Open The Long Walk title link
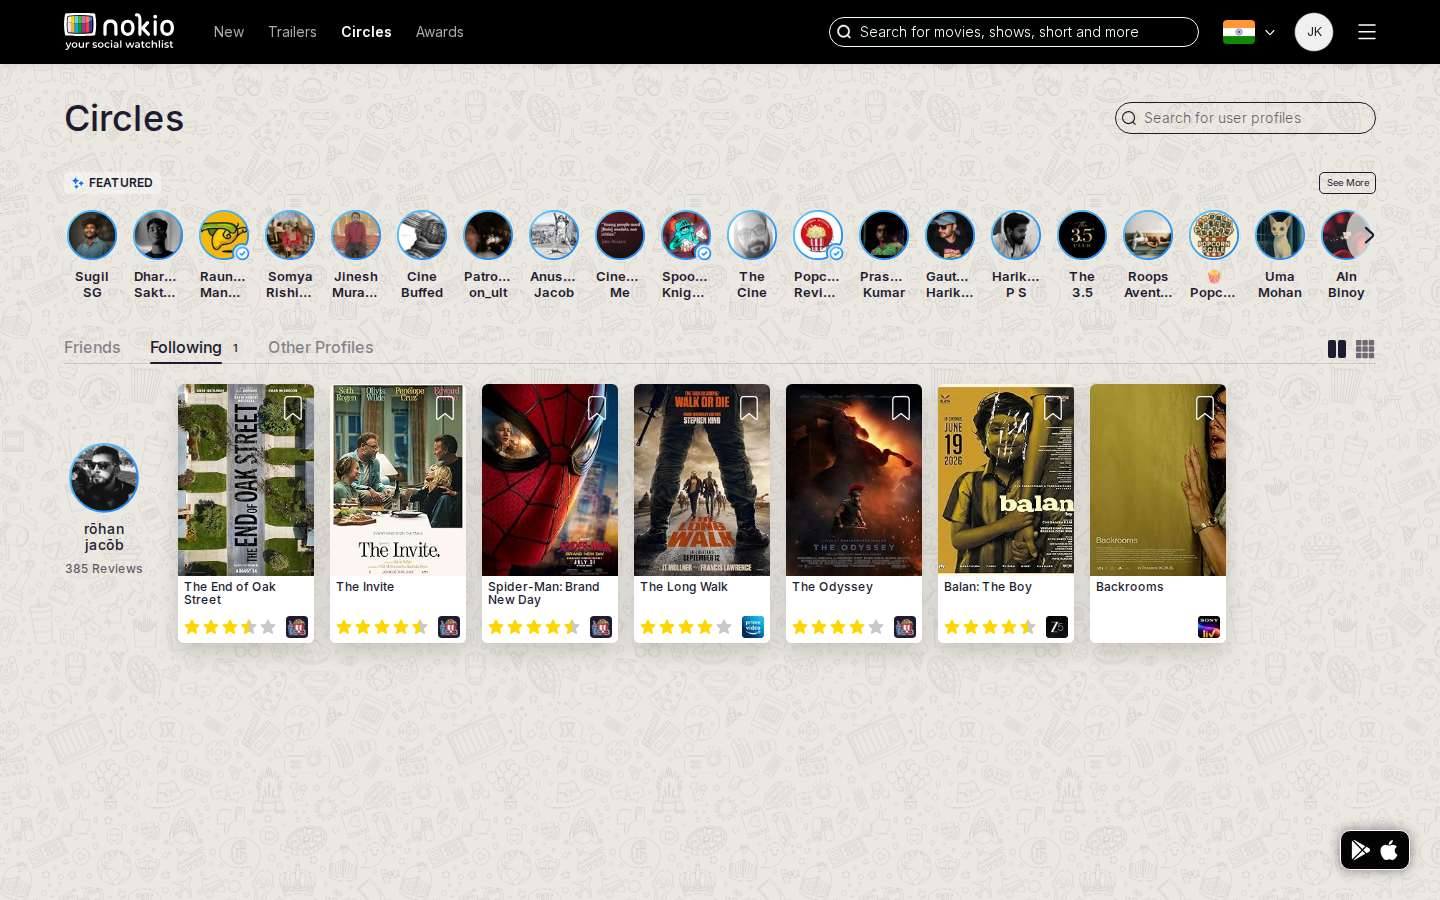Image resolution: width=1440 pixels, height=900 pixels. click(684, 587)
